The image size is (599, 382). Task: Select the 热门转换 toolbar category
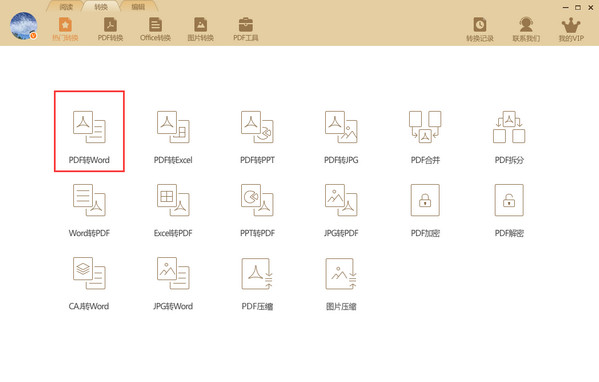click(65, 29)
